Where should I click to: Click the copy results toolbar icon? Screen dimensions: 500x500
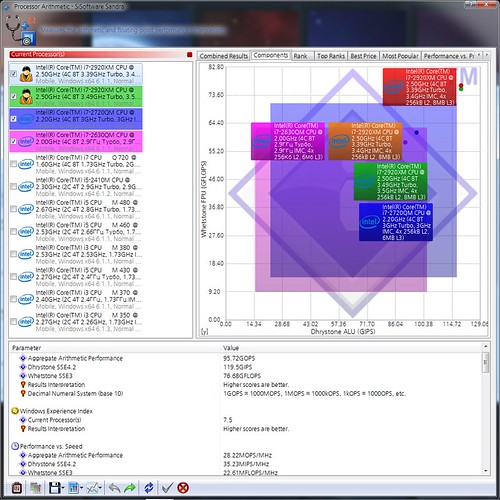point(35,488)
